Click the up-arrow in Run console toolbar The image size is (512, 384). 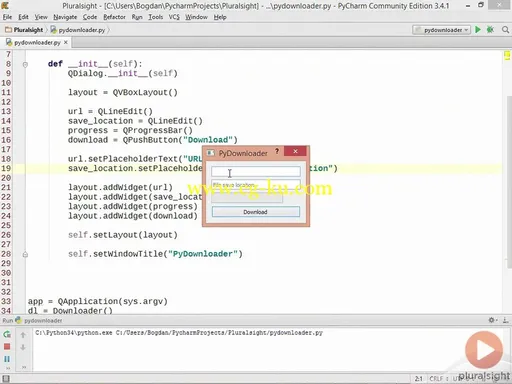click(23, 335)
